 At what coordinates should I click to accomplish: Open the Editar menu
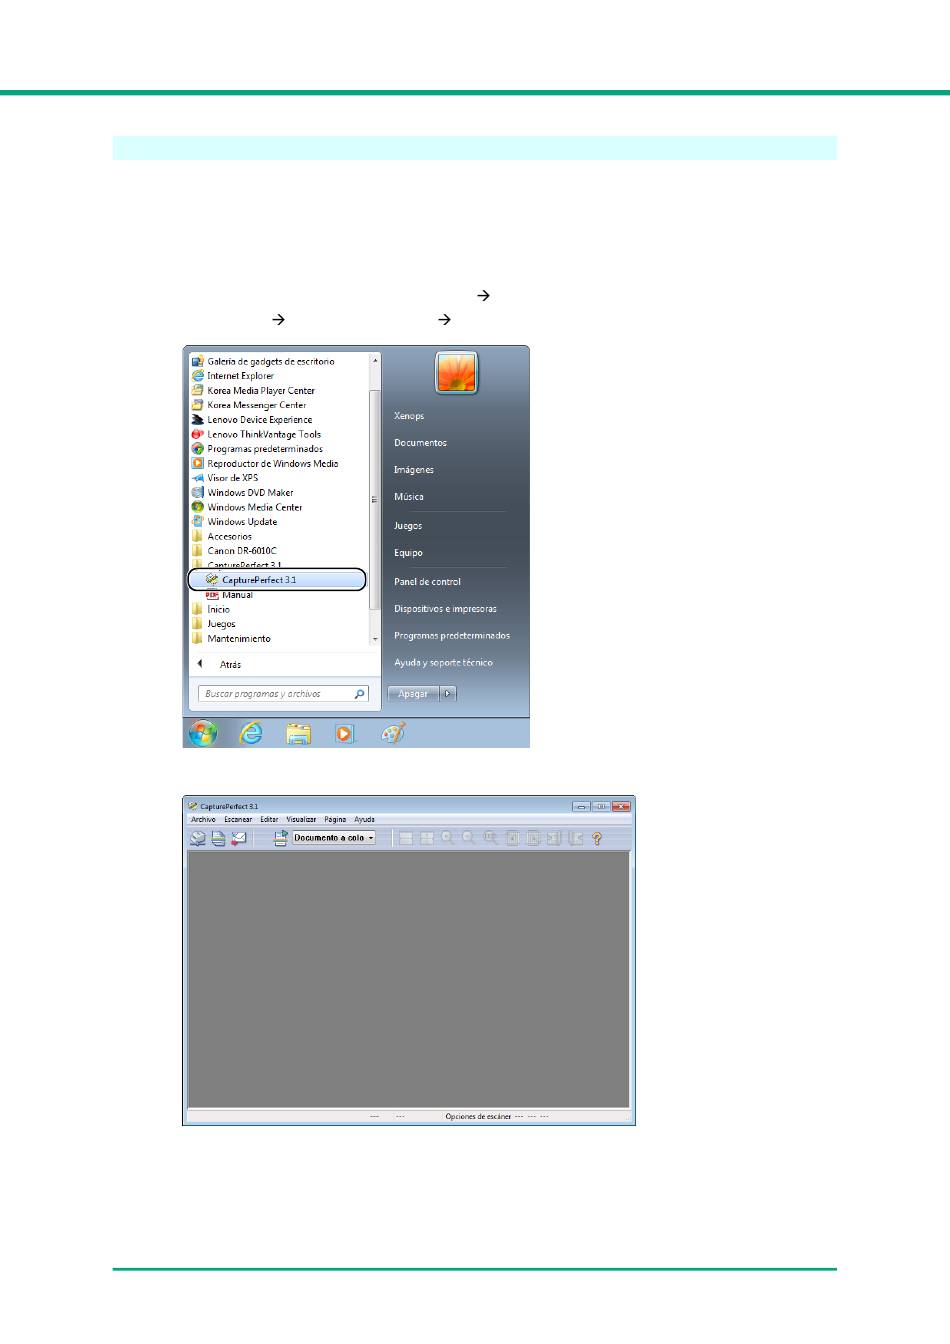[x=270, y=819]
